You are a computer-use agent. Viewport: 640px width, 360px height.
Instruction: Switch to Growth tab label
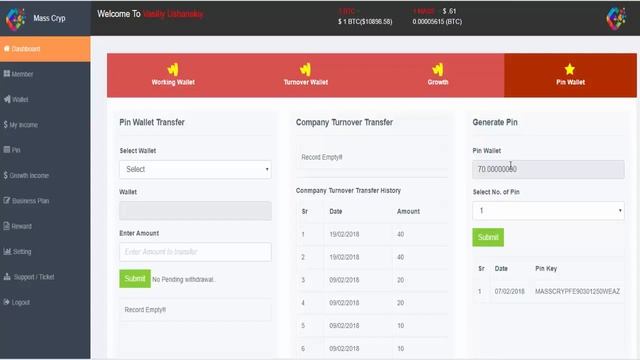tap(438, 82)
